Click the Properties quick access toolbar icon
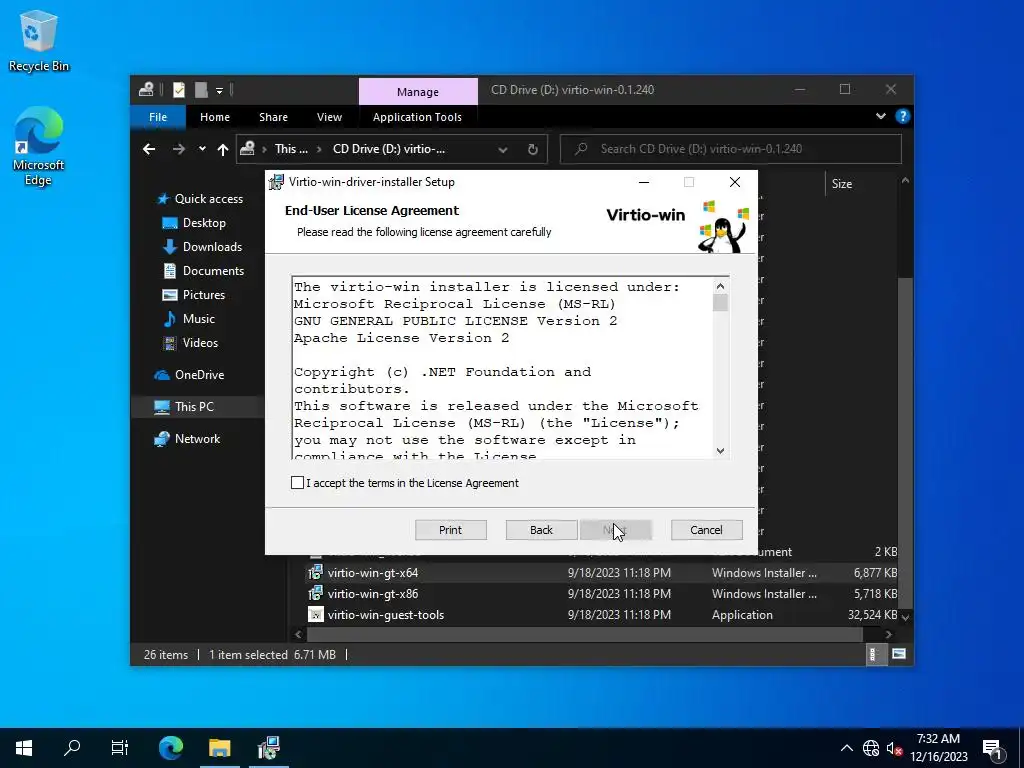 [x=179, y=90]
